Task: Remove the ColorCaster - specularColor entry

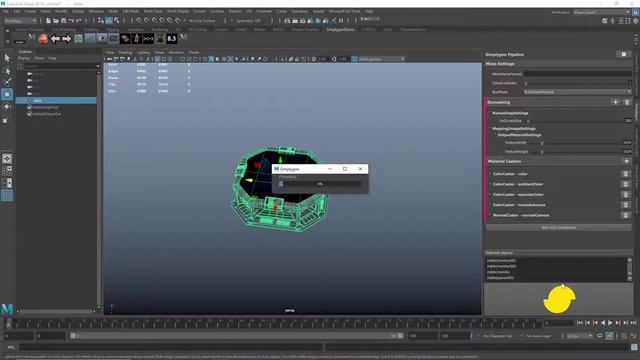Action: (626, 195)
